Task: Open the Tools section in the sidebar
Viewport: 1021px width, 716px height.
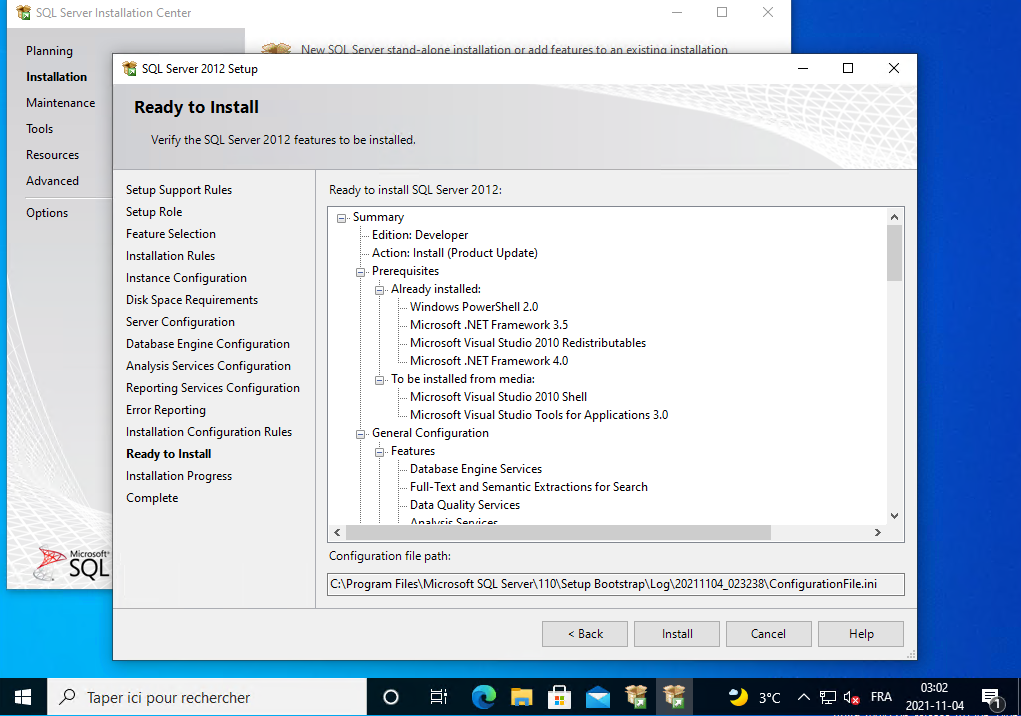Action: coord(40,129)
